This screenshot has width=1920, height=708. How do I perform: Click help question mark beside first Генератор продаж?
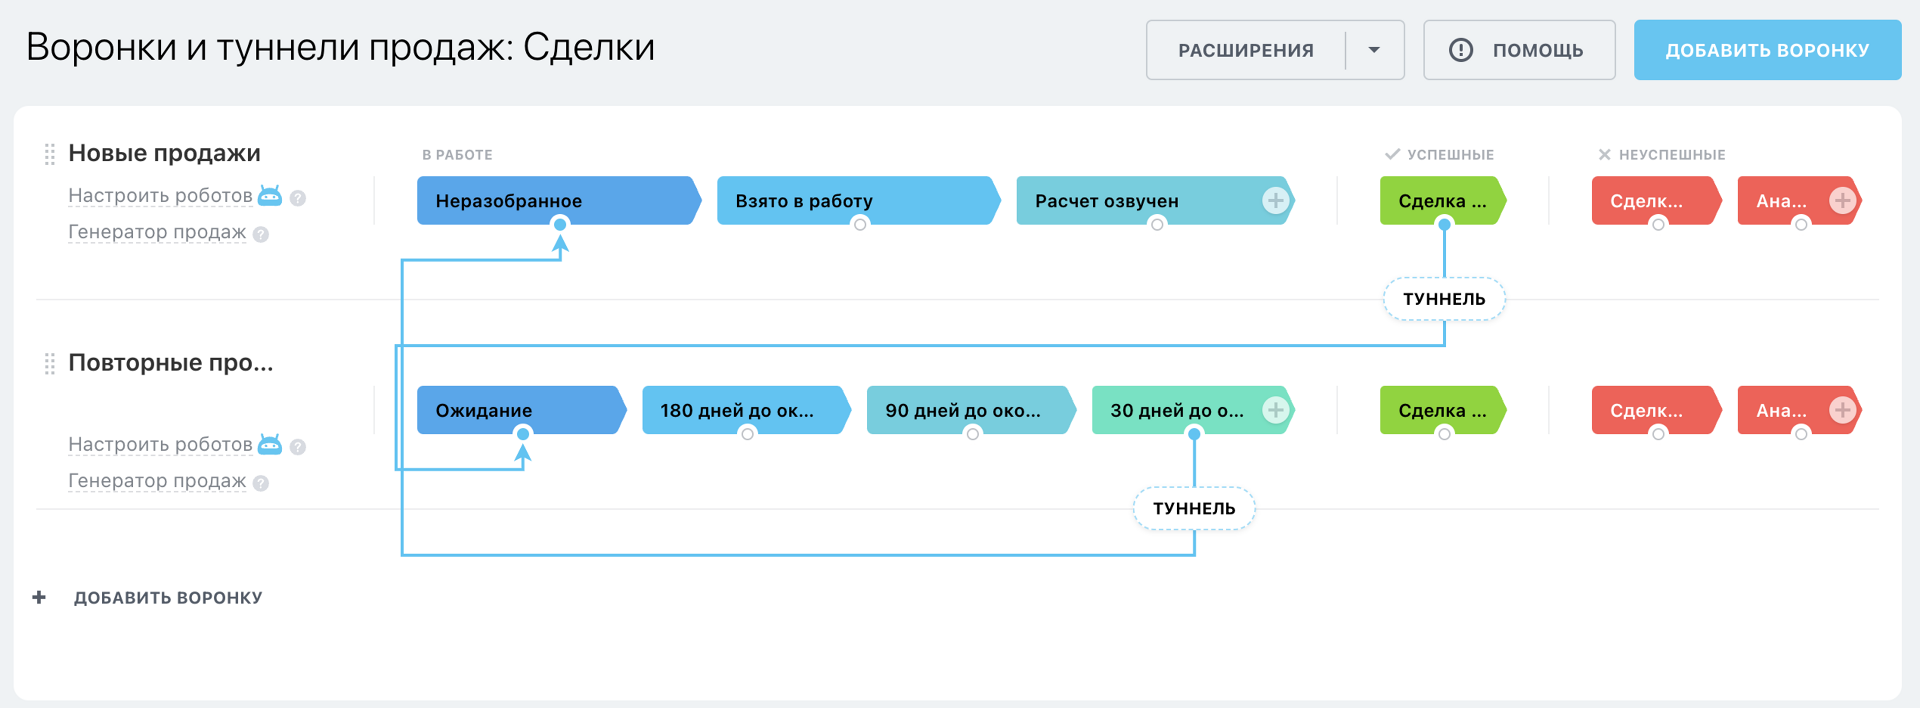(261, 234)
